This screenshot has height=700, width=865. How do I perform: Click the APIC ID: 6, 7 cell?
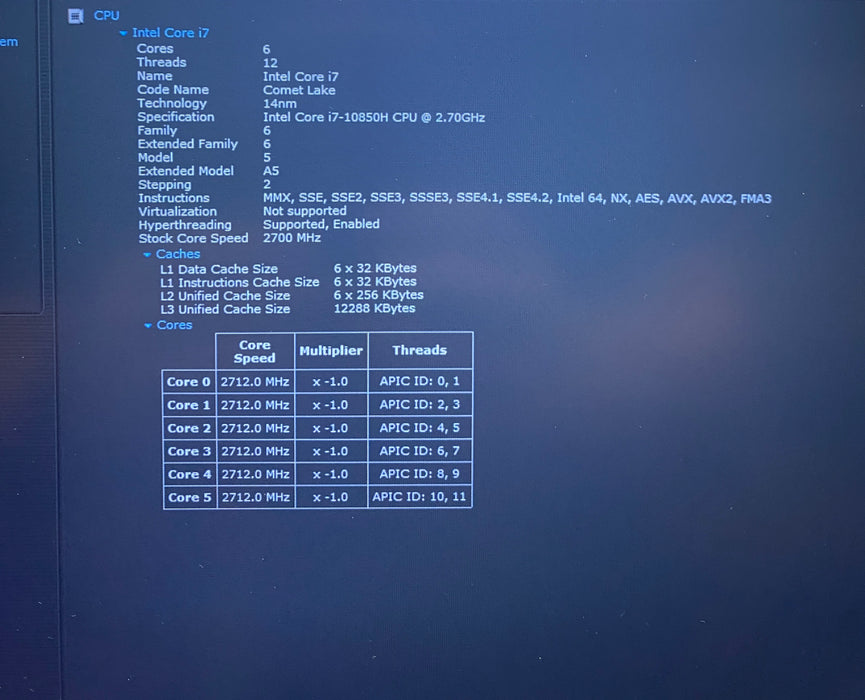tap(420, 451)
